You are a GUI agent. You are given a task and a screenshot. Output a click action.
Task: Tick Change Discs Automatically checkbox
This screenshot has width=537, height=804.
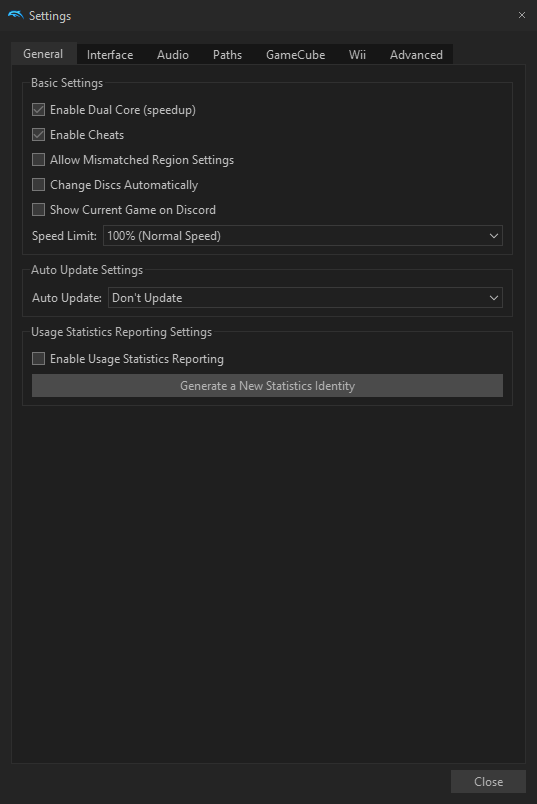tap(38, 185)
